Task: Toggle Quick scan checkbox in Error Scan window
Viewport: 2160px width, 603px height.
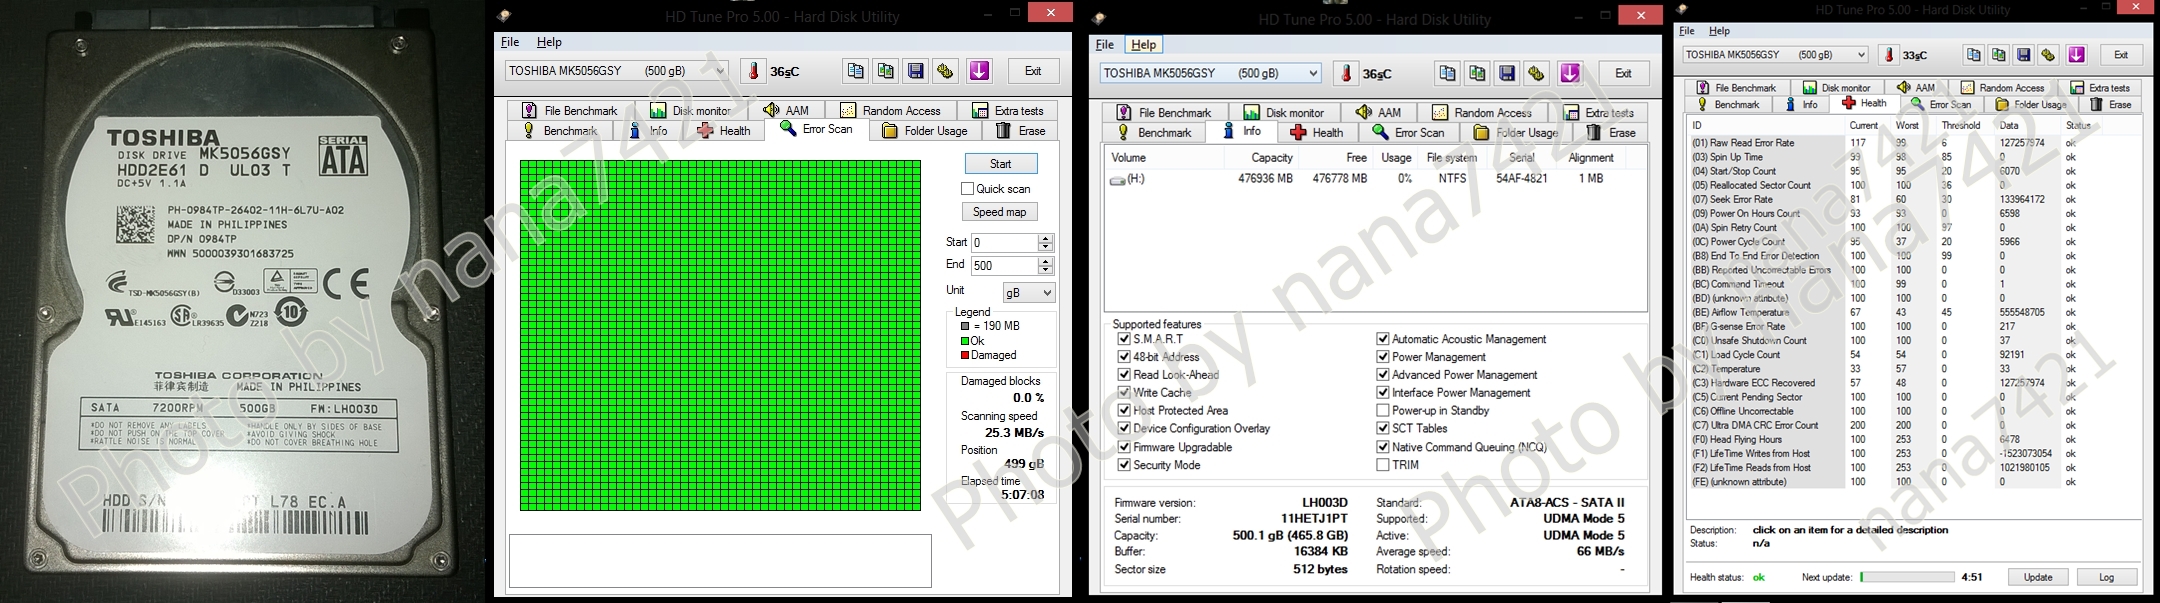Action: (x=967, y=189)
